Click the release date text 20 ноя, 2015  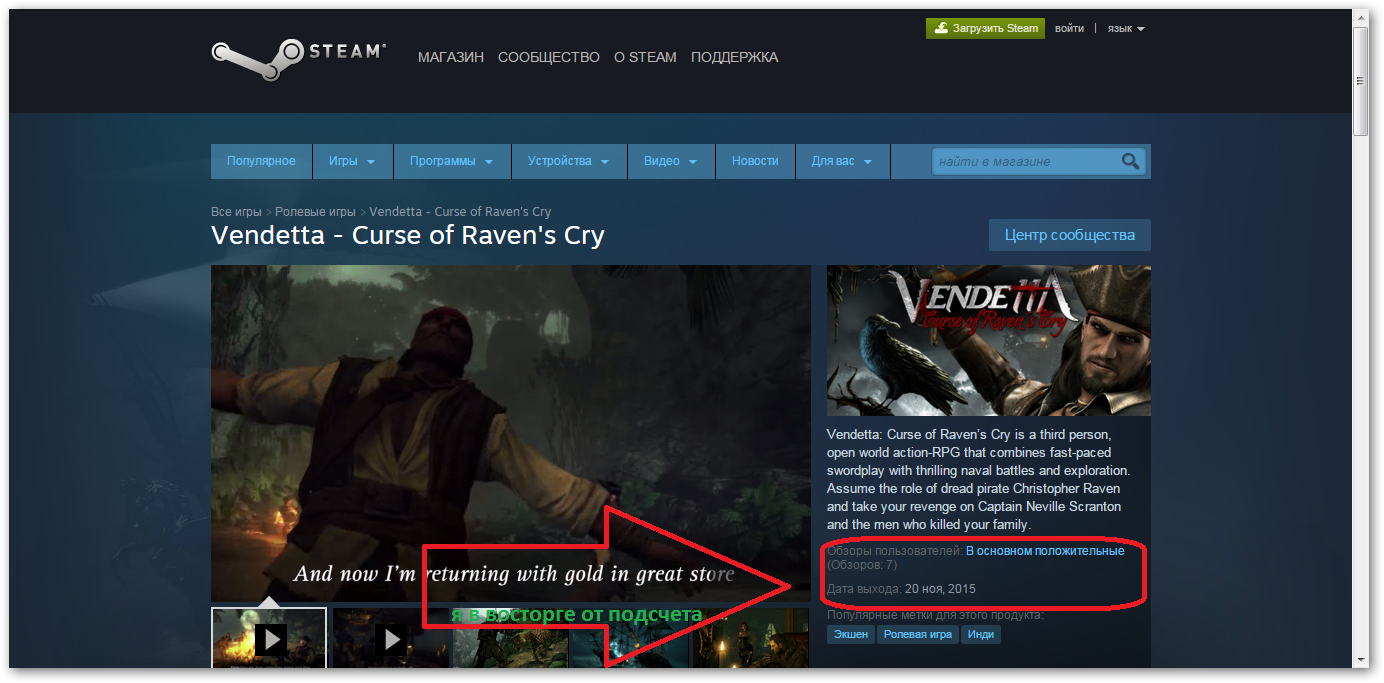940,588
